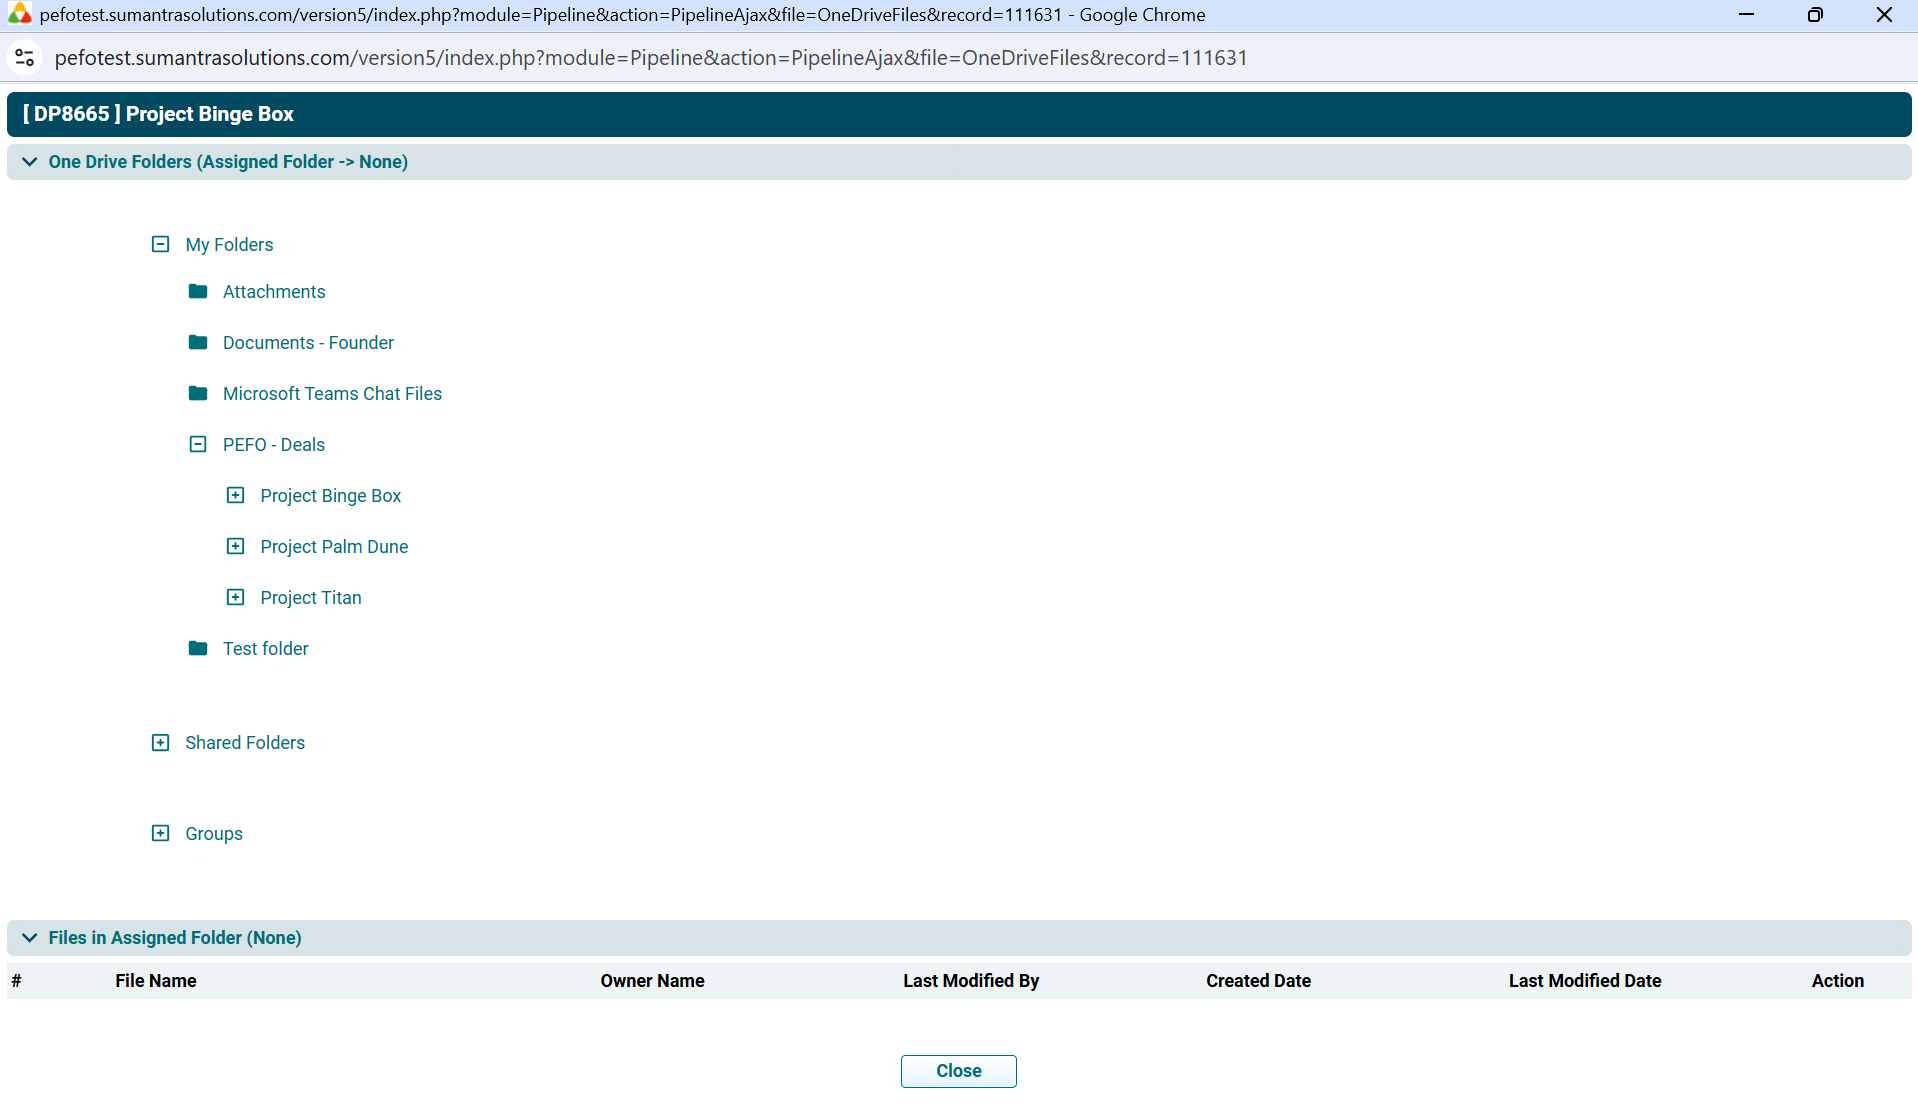Select the Microsoft Teams Chat Files folder name
This screenshot has width=1918, height=1119.
tap(332, 393)
